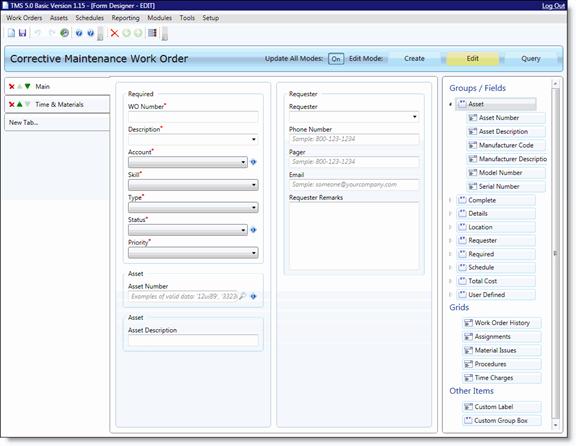Screen dimensions: 576x446
Task: Toggle Update All Modes On switch
Action: pyautogui.click(x=336, y=59)
